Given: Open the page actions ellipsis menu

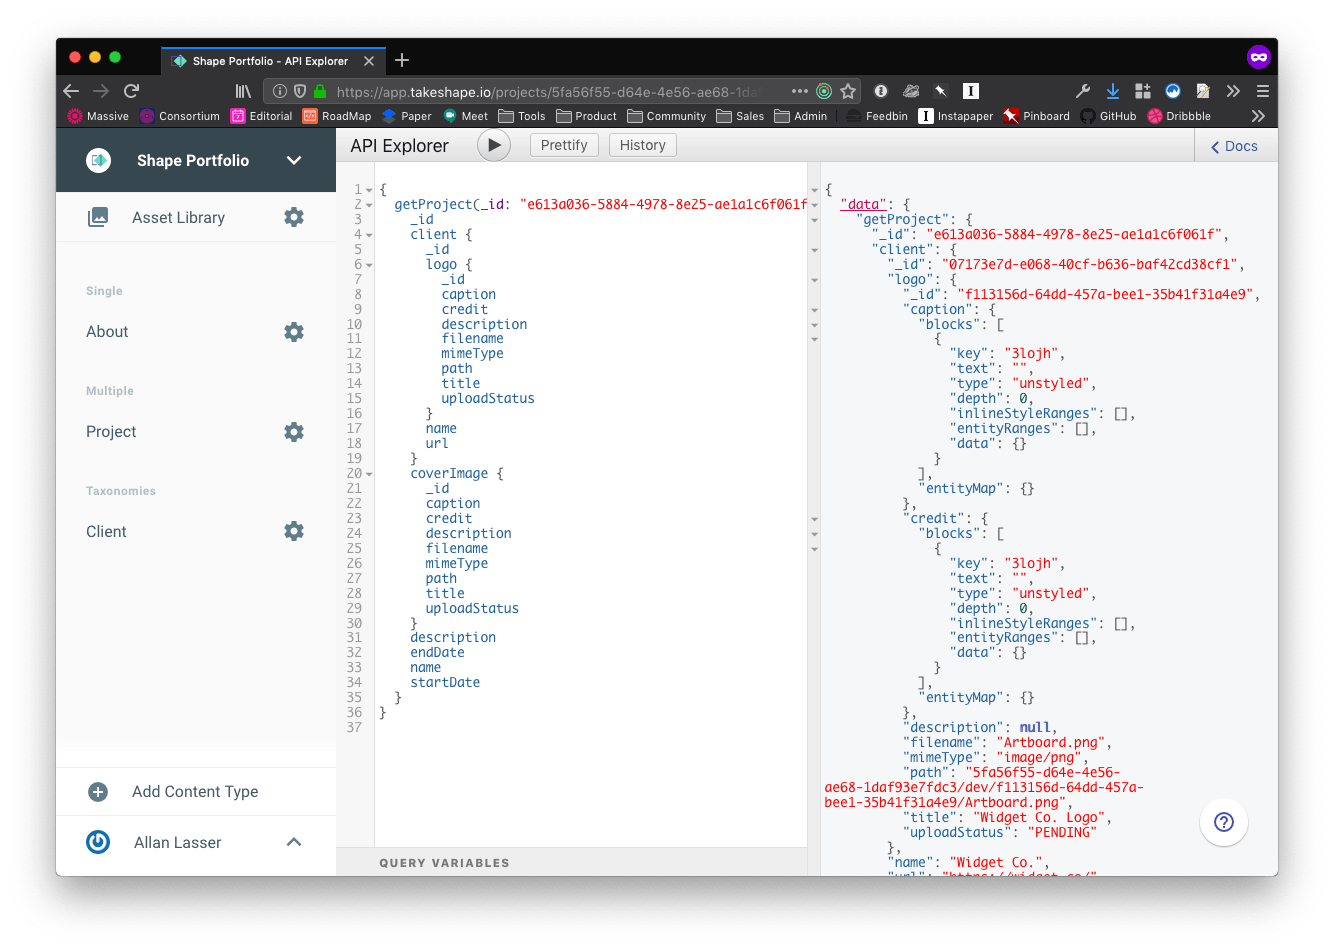Looking at the screenshot, I should click(799, 91).
